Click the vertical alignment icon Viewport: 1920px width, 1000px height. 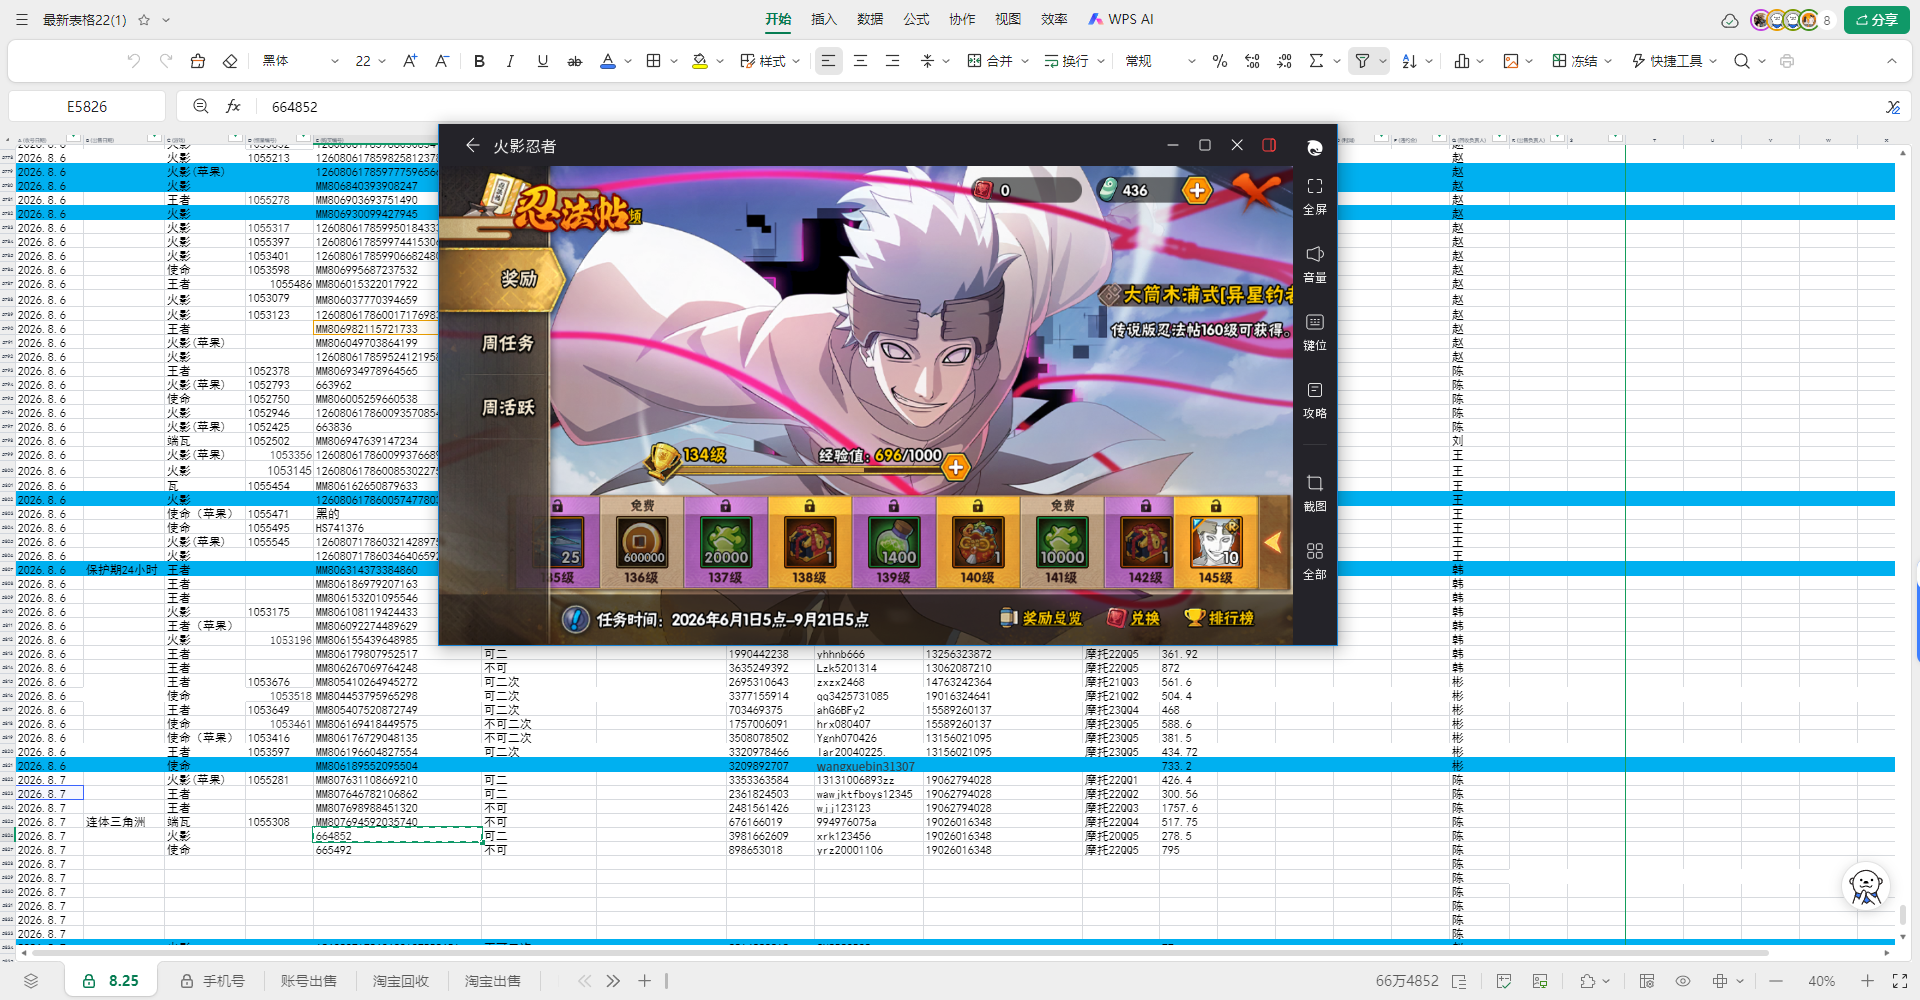click(928, 61)
